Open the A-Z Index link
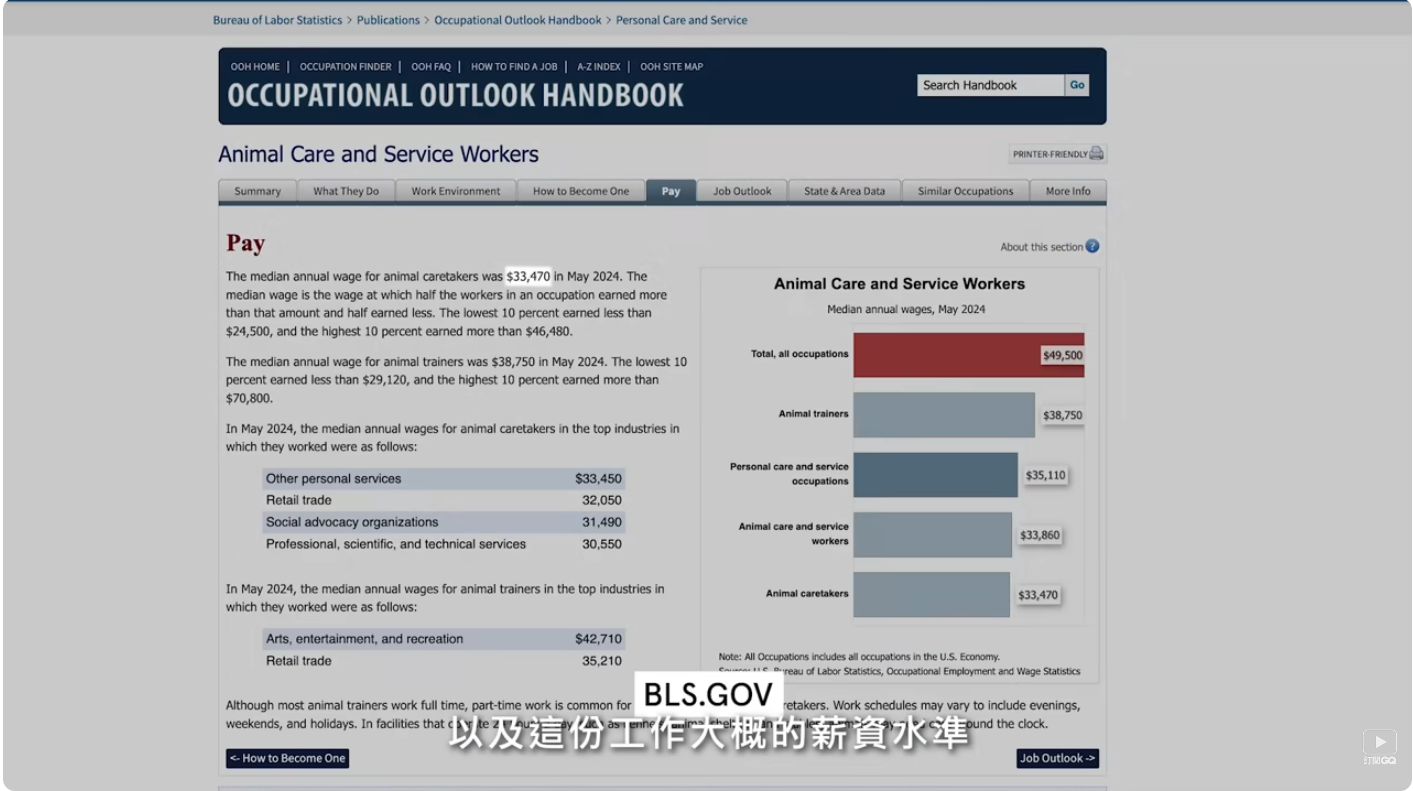 (598, 67)
